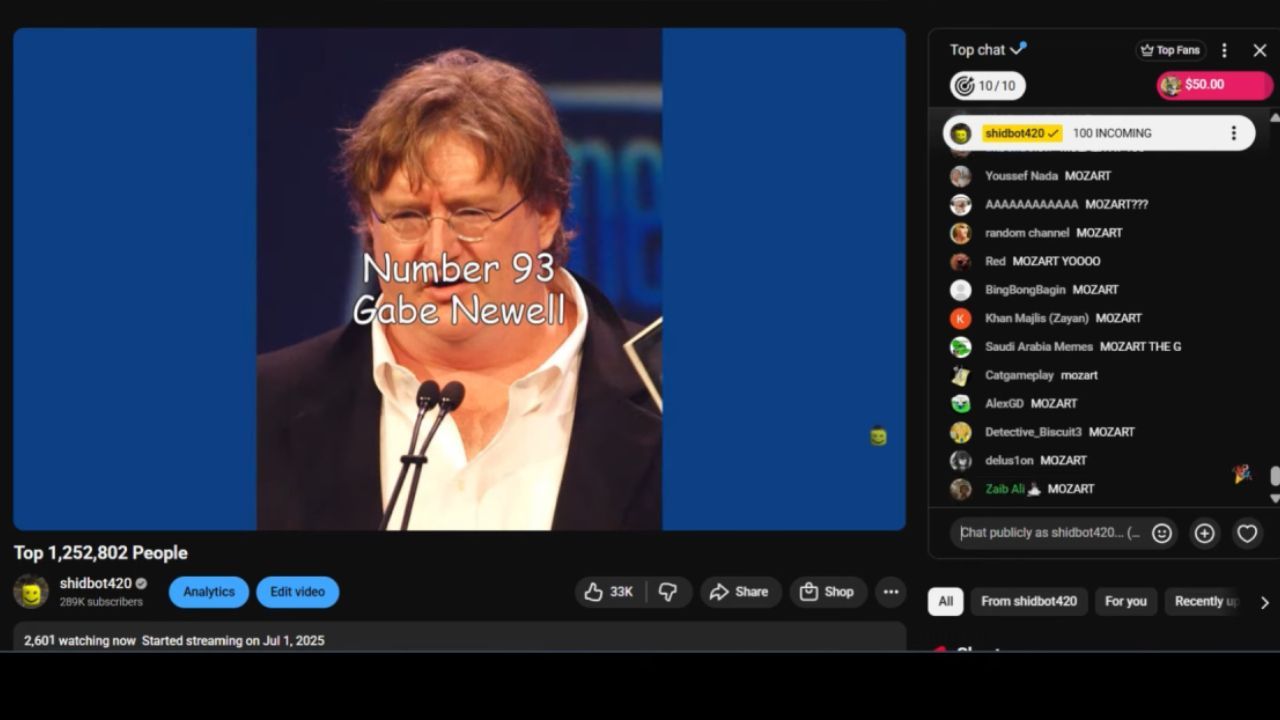Screen dimensions: 1280x720
Task: Open pinned message options menu
Action: [x=1233, y=133]
